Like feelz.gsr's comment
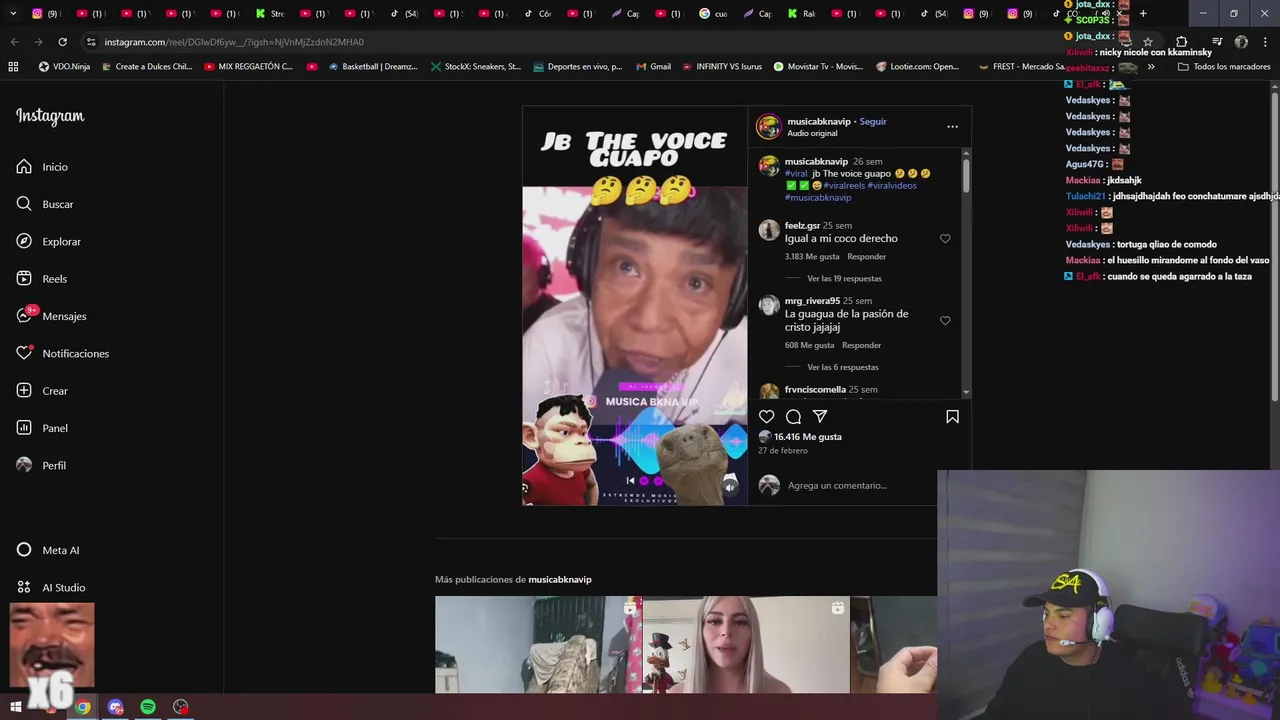The width and height of the screenshot is (1280, 720). [x=945, y=239]
